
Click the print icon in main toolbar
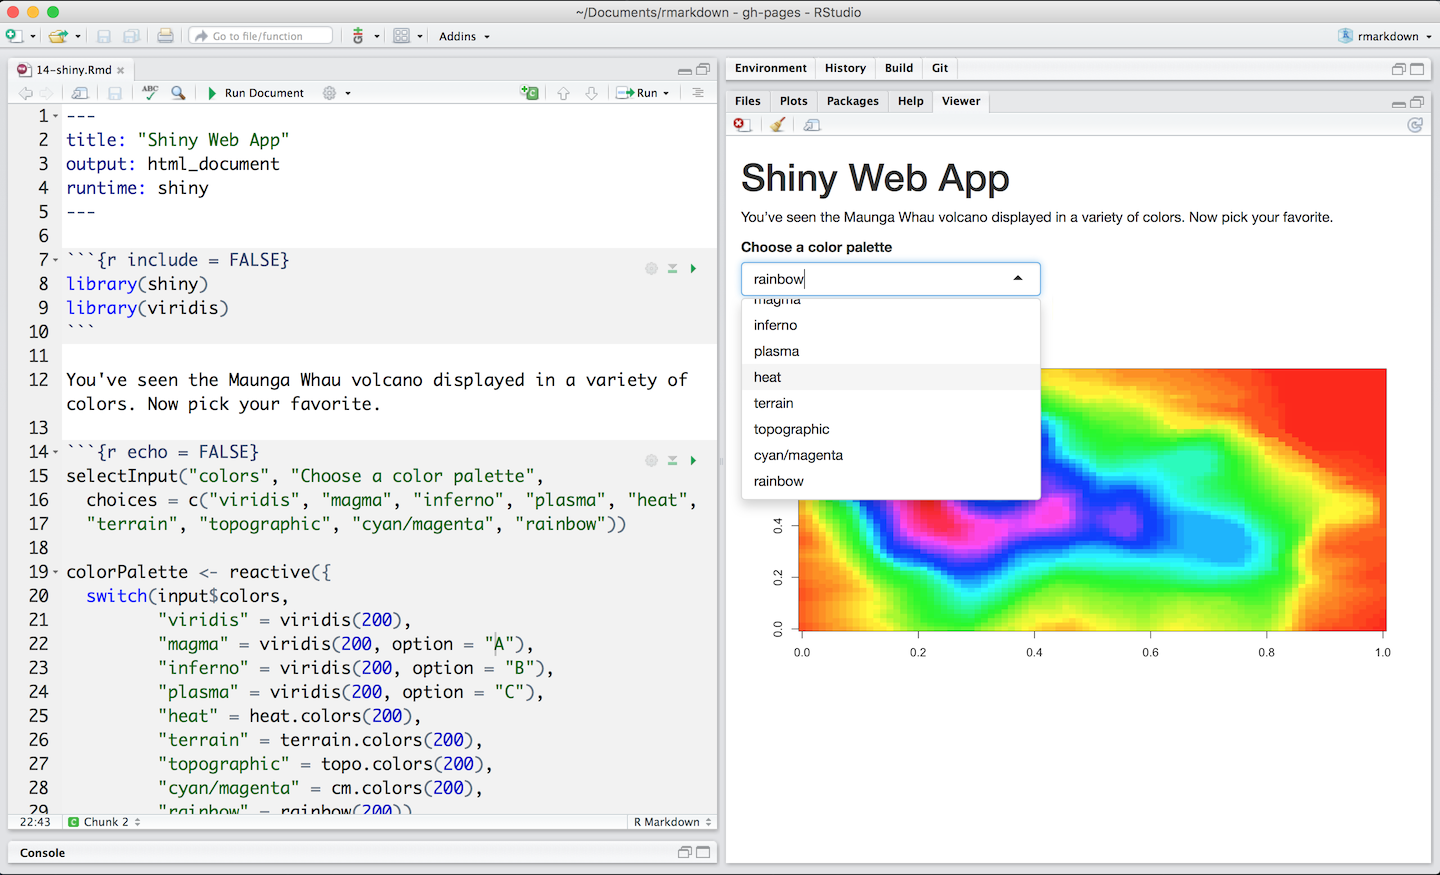click(165, 36)
